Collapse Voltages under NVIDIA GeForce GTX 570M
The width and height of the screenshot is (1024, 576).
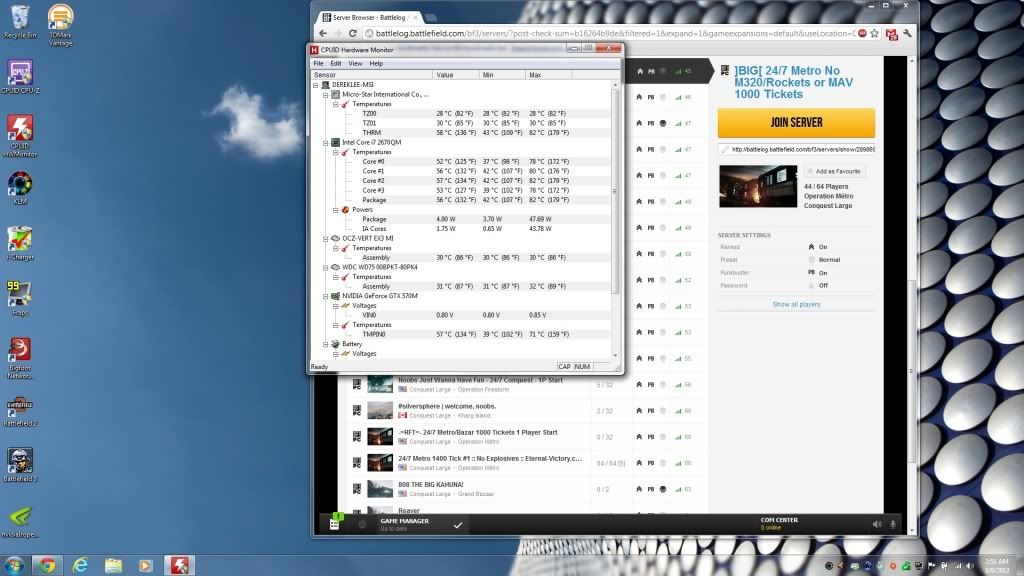coord(336,306)
